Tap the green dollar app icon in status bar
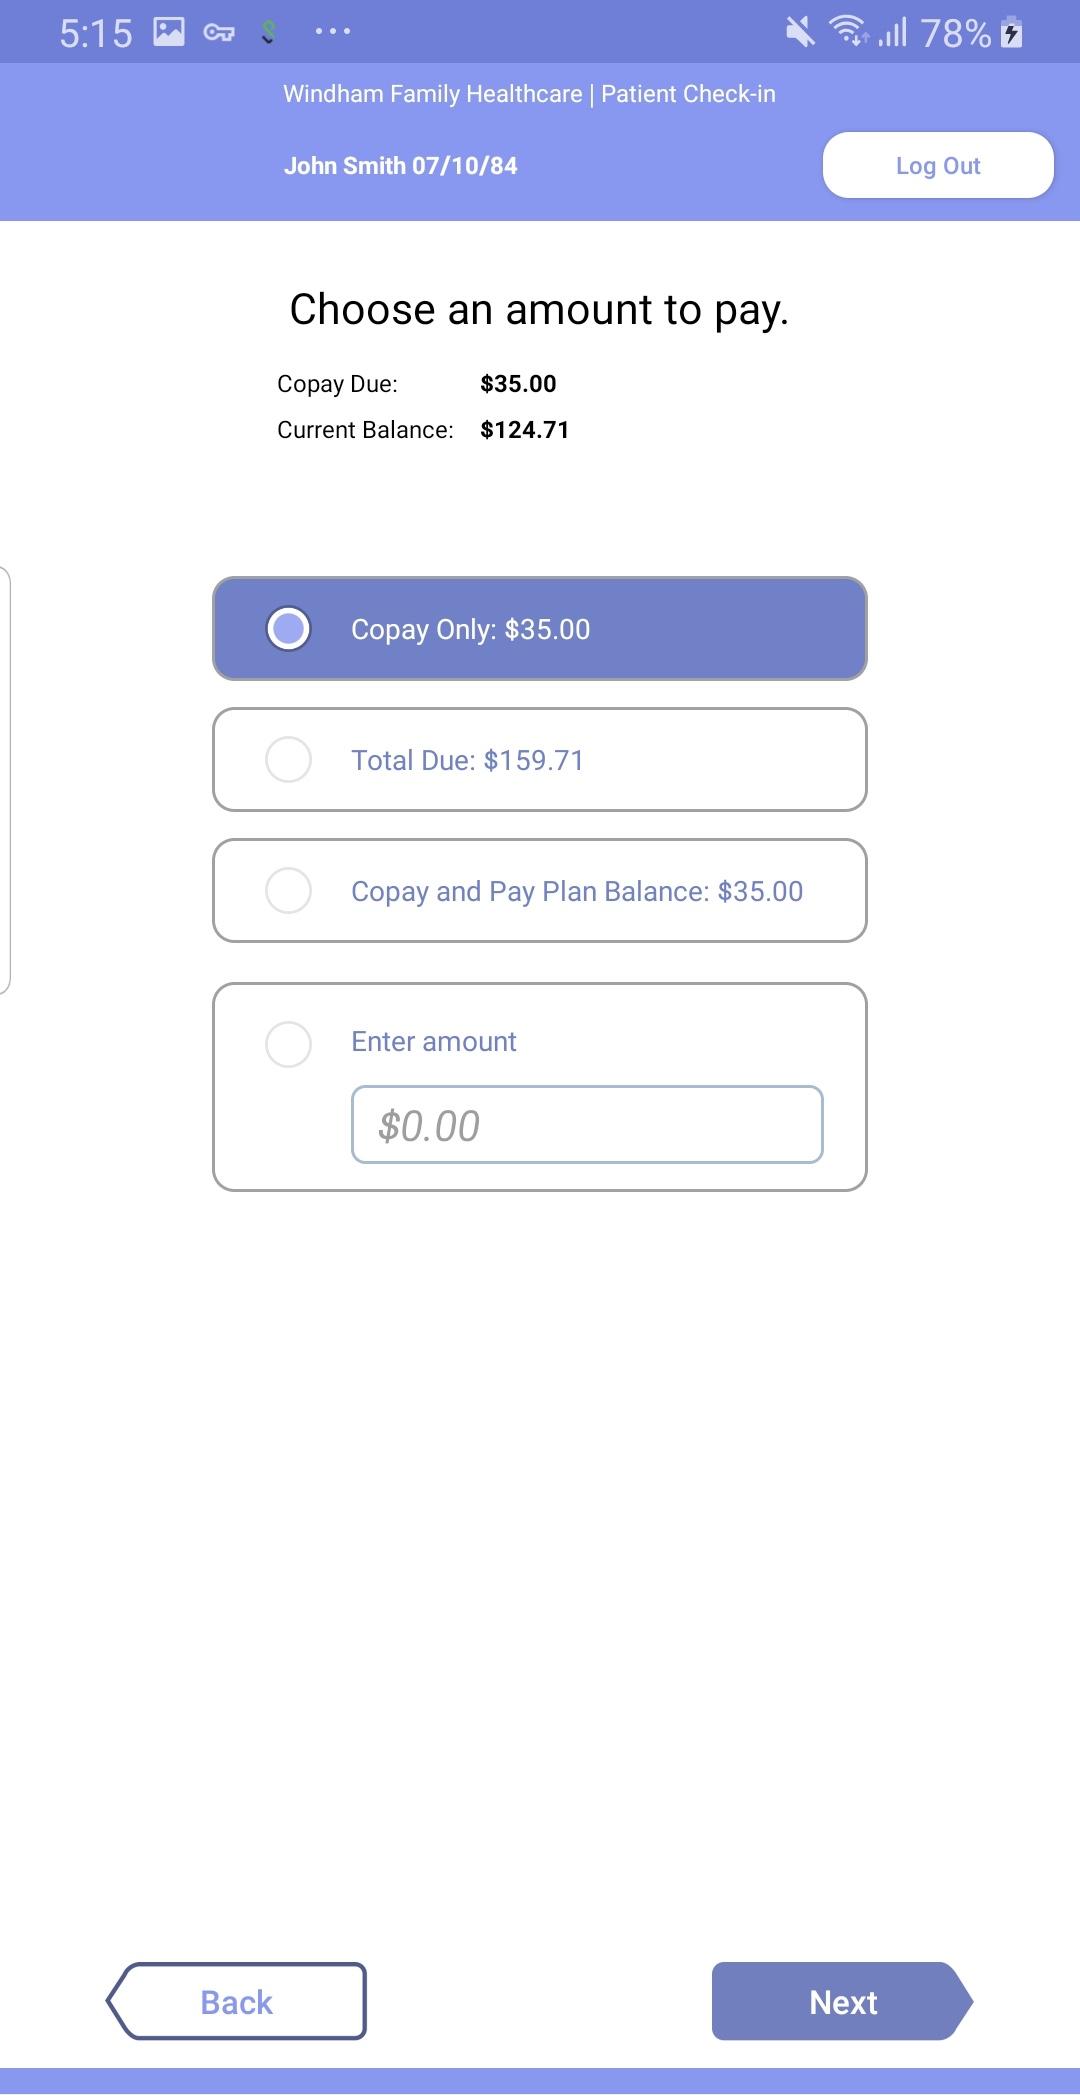 pyautogui.click(x=268, y=33)
